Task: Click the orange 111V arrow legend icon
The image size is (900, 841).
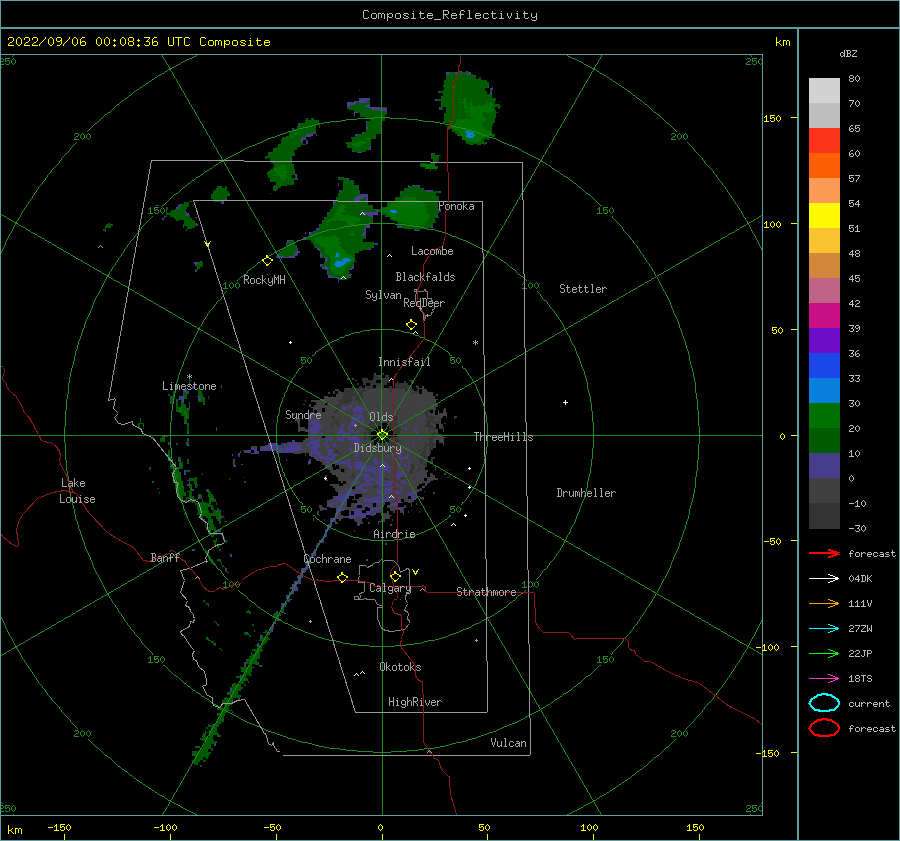Action: coord(824,603)
